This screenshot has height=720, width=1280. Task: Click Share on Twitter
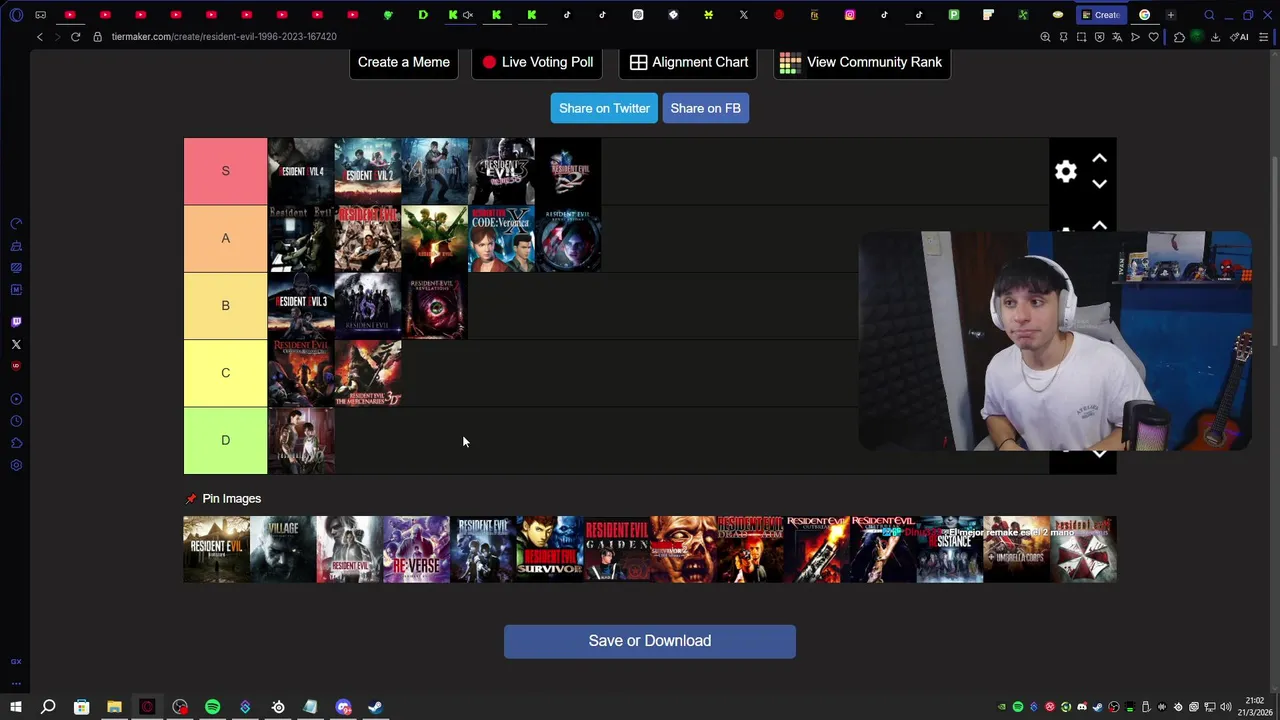(604, 108)
